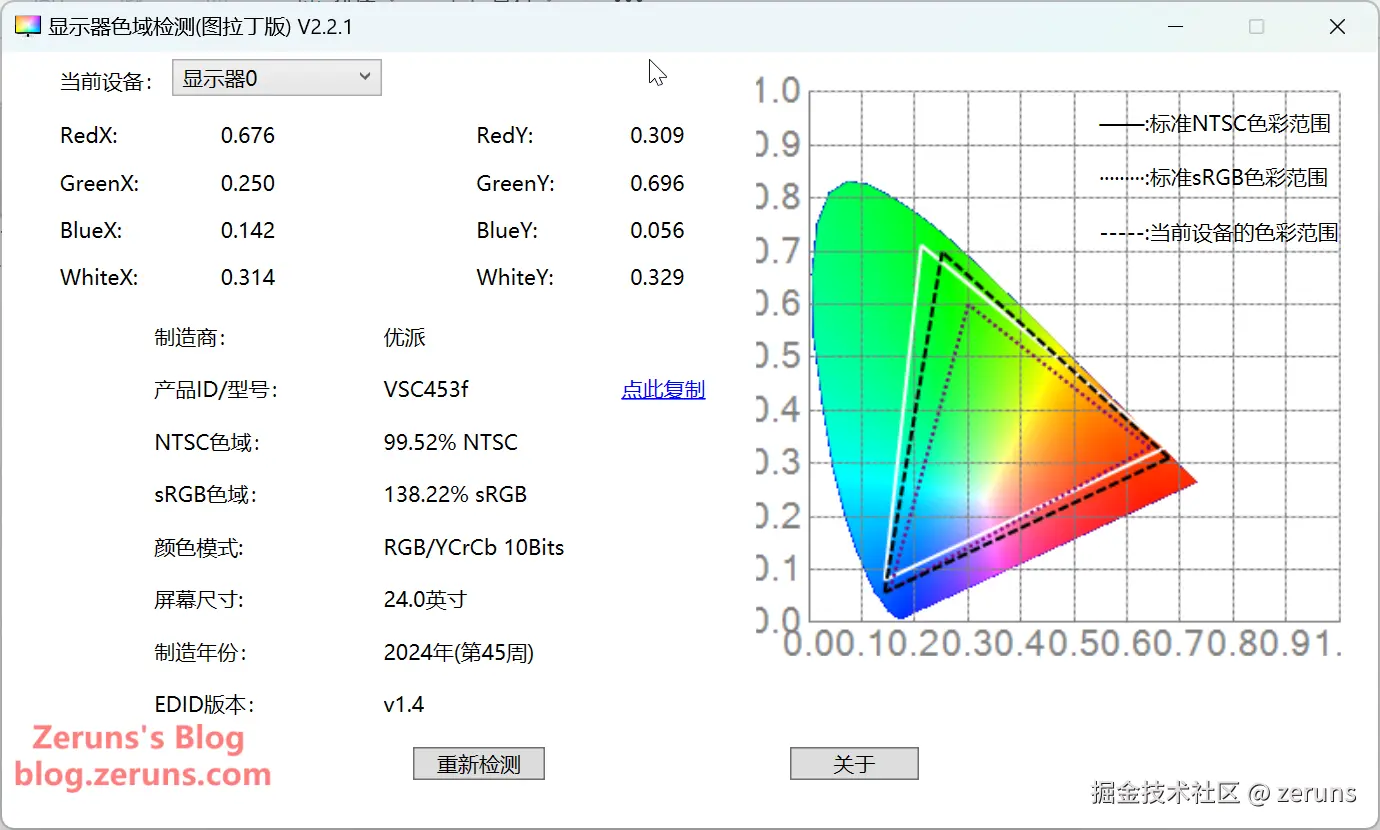Click the disabled maximize window button
The image size is (1380, 830).
click(x=1257, y=27)
